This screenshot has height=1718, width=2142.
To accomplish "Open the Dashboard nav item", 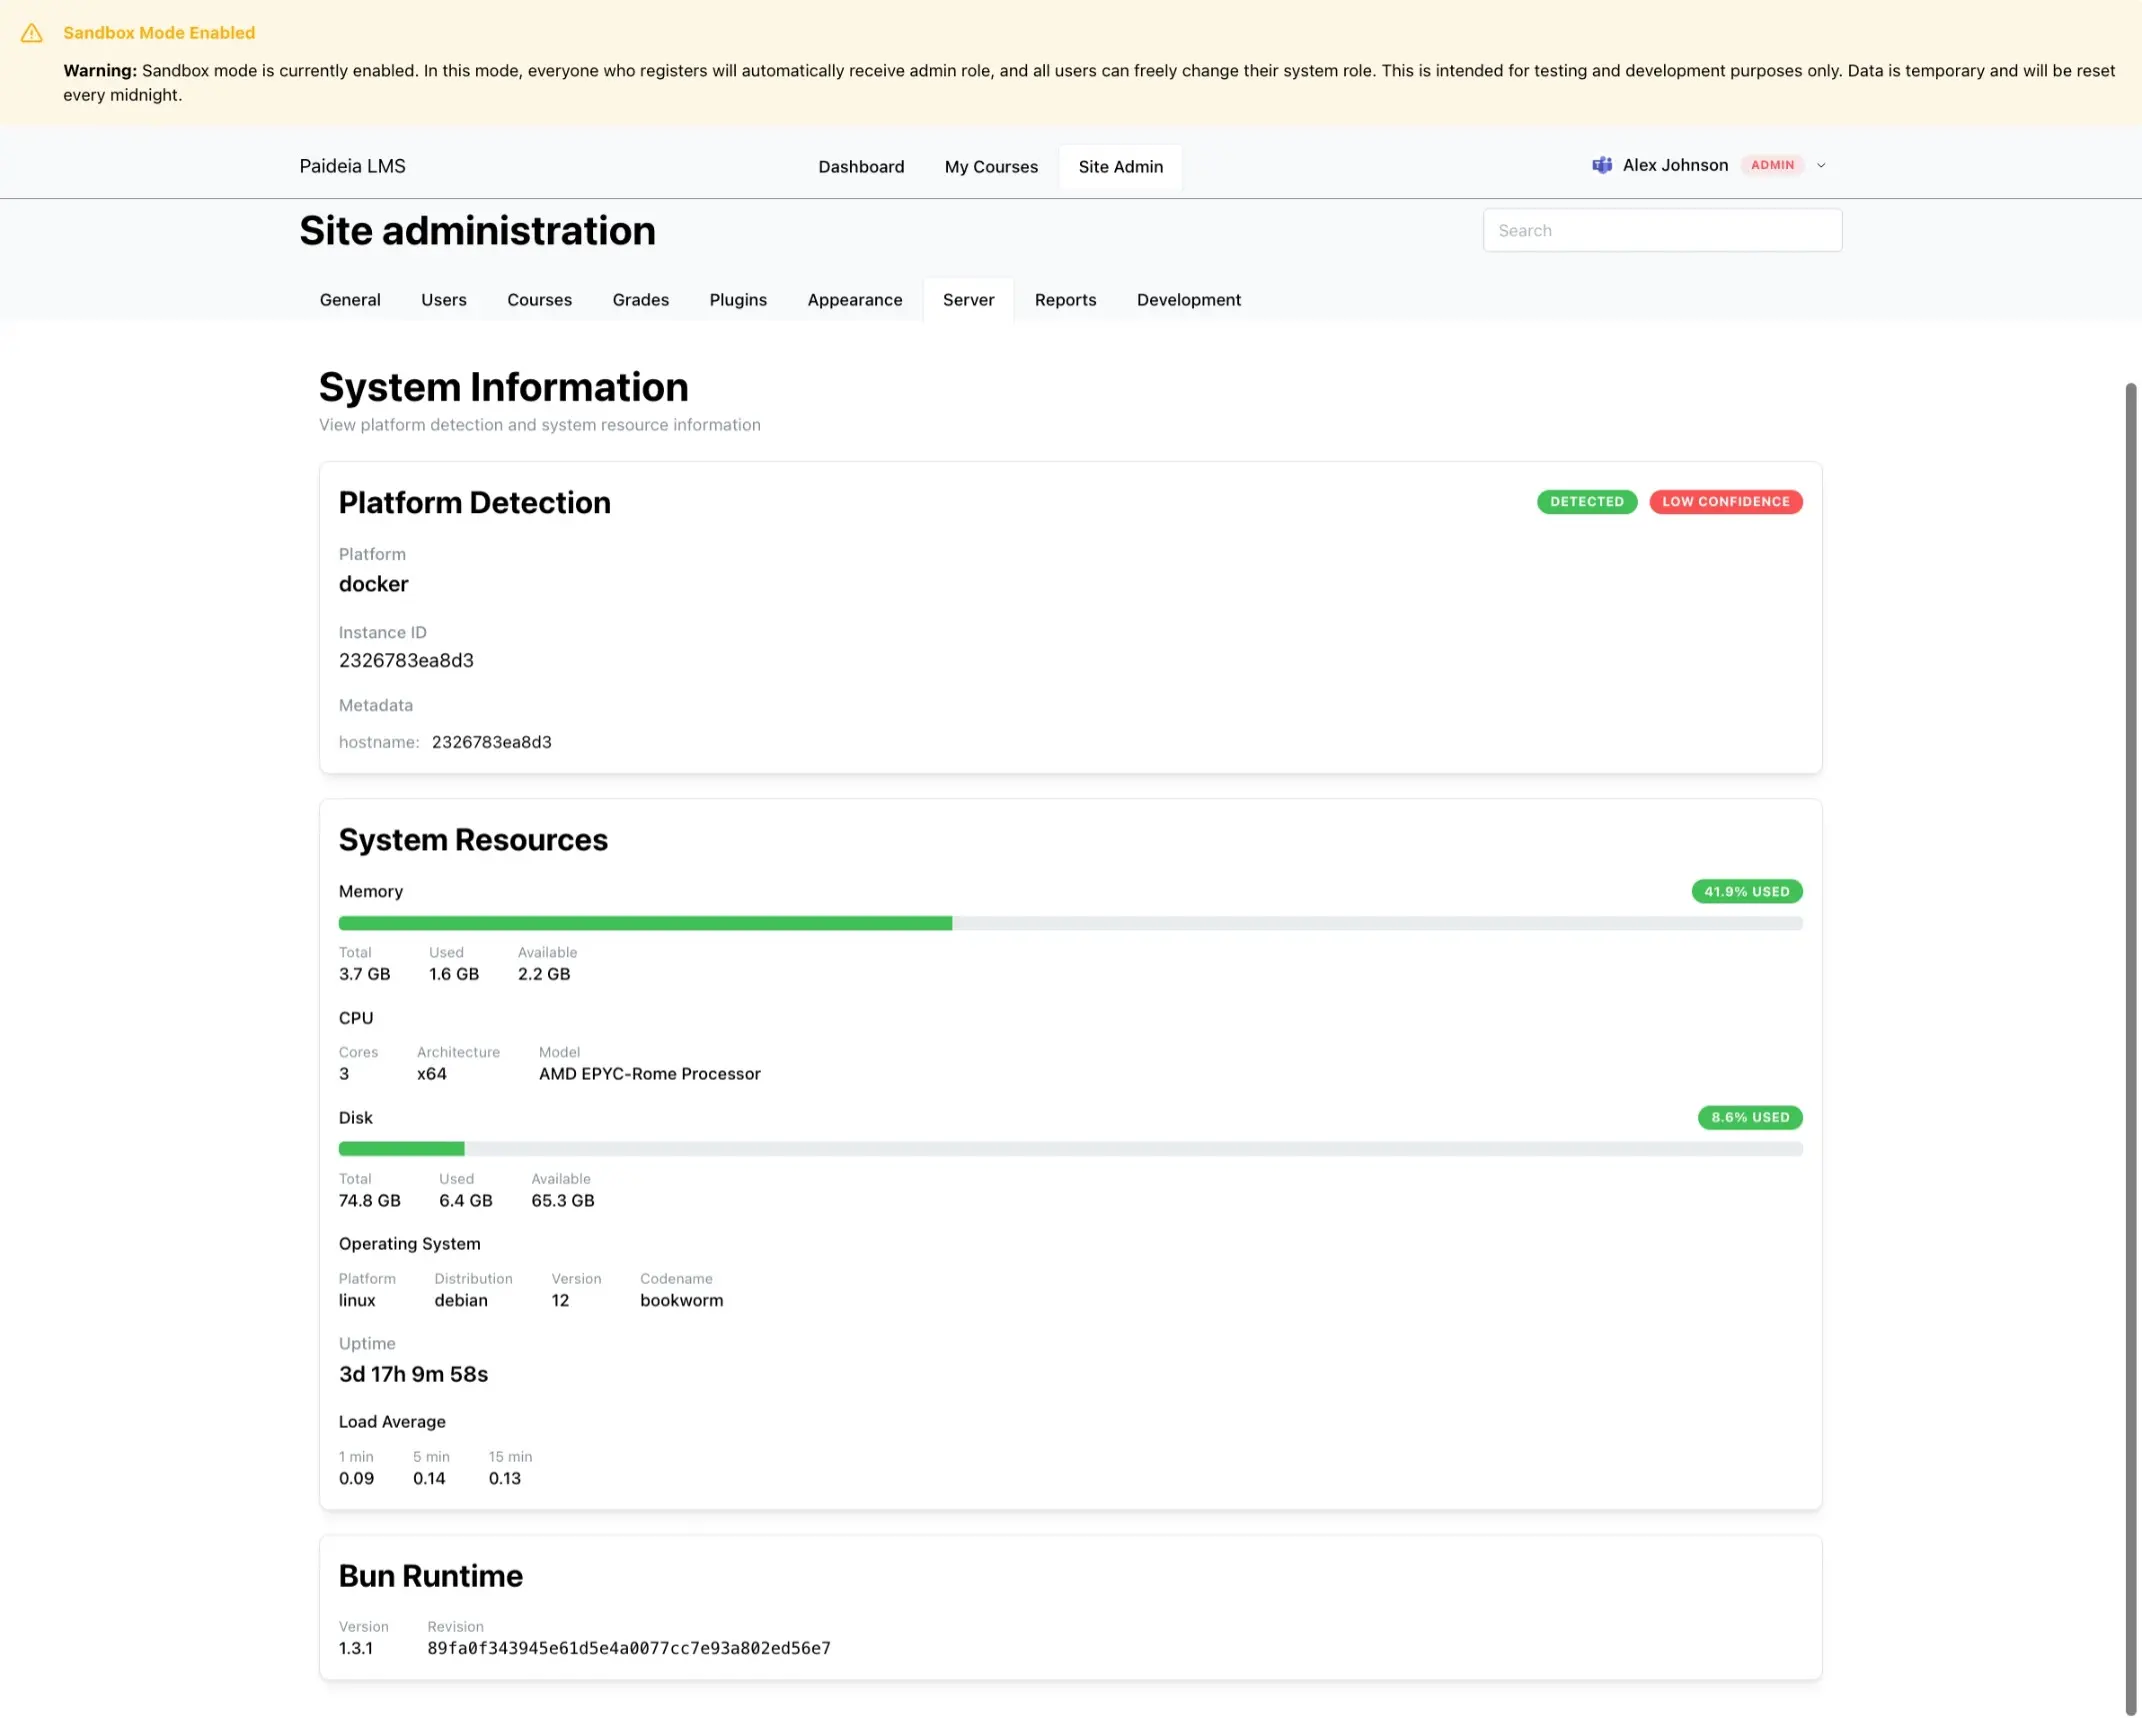I will [x=860, y=167].
